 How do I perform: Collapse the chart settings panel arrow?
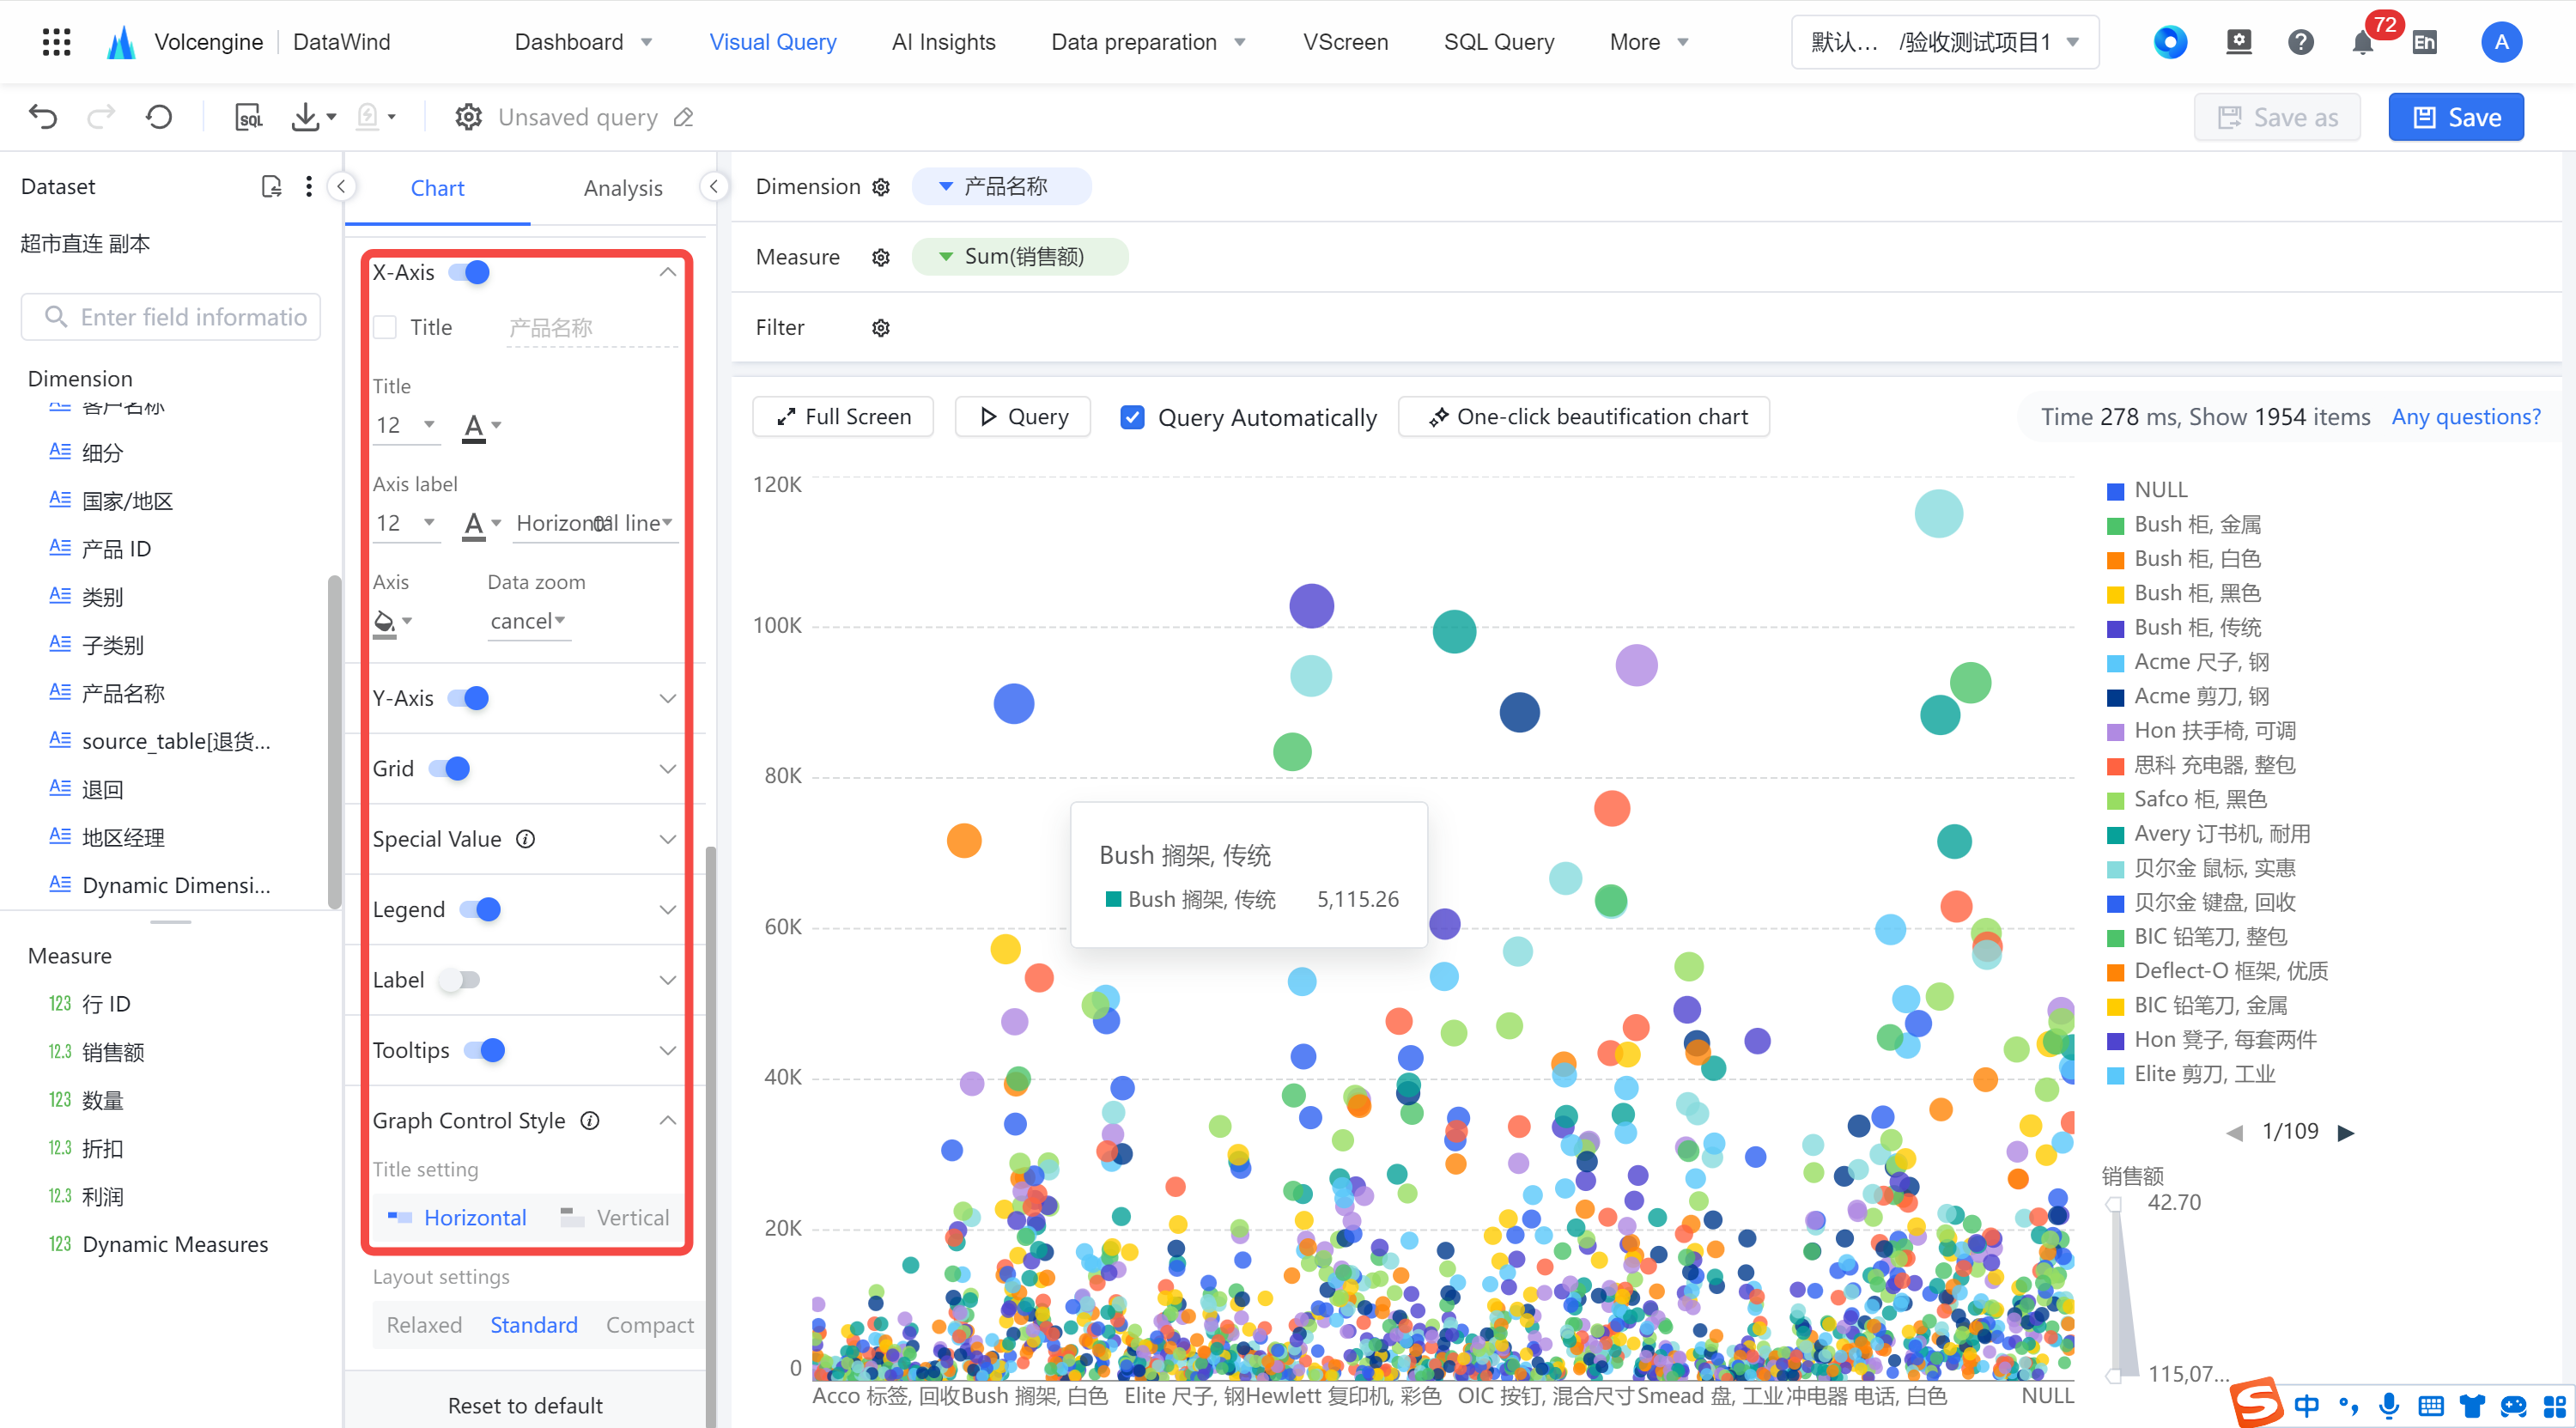(714, 187)
